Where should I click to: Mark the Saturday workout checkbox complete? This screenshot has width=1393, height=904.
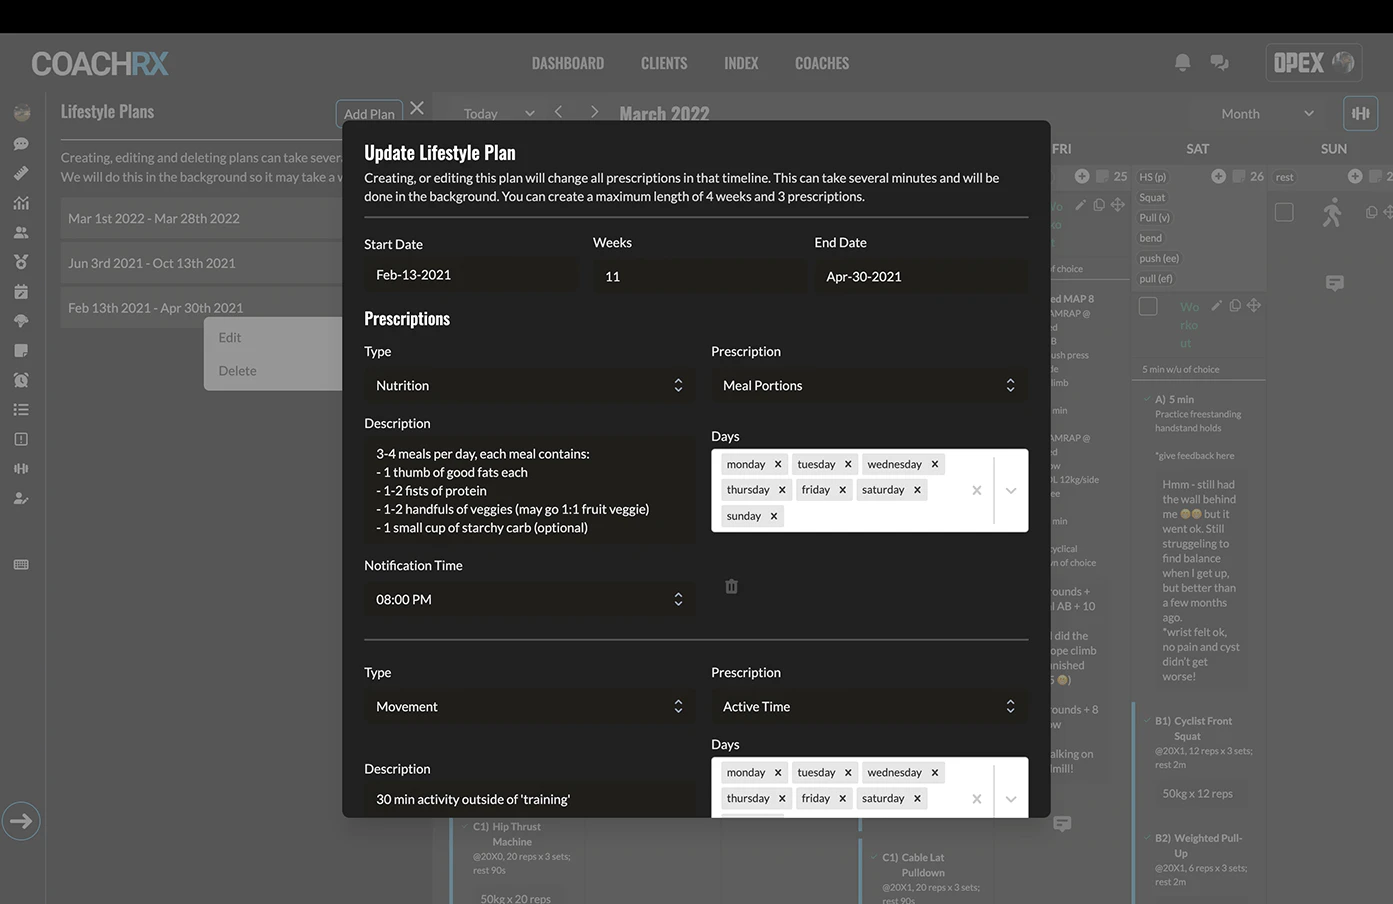pos(1148,306)
